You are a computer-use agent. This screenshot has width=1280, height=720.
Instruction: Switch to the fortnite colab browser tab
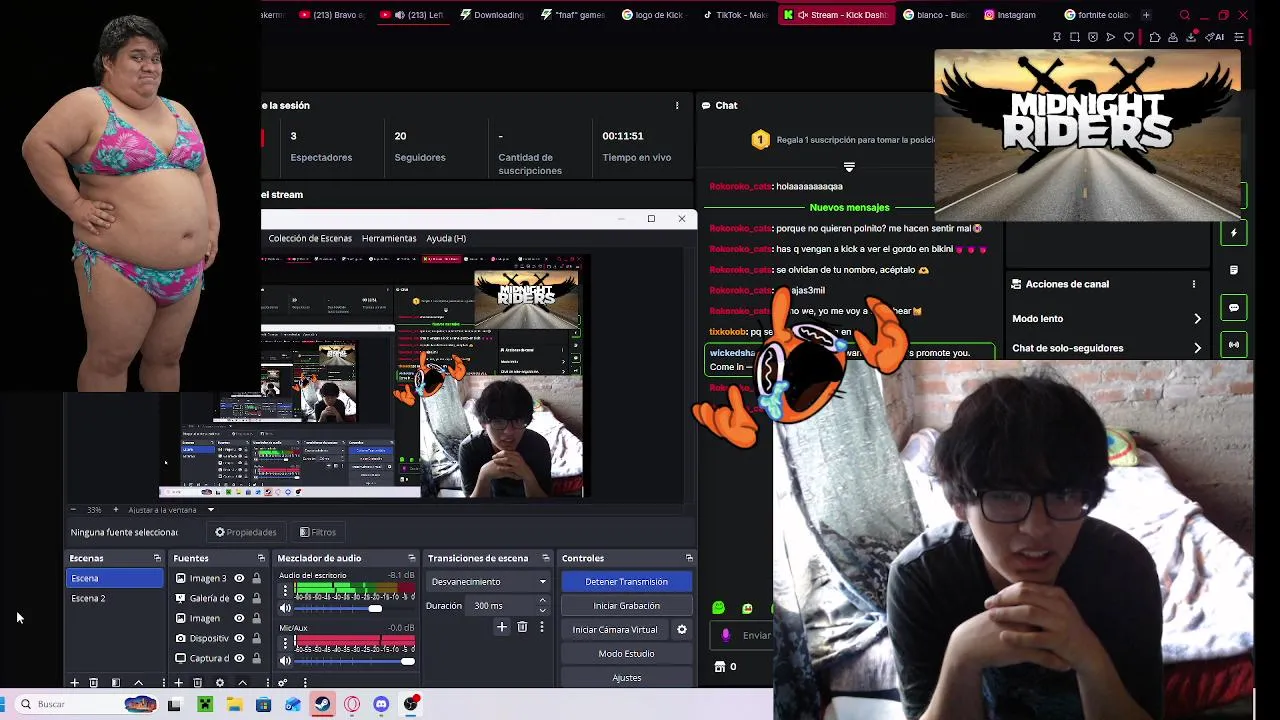[x=1095, y=15]
